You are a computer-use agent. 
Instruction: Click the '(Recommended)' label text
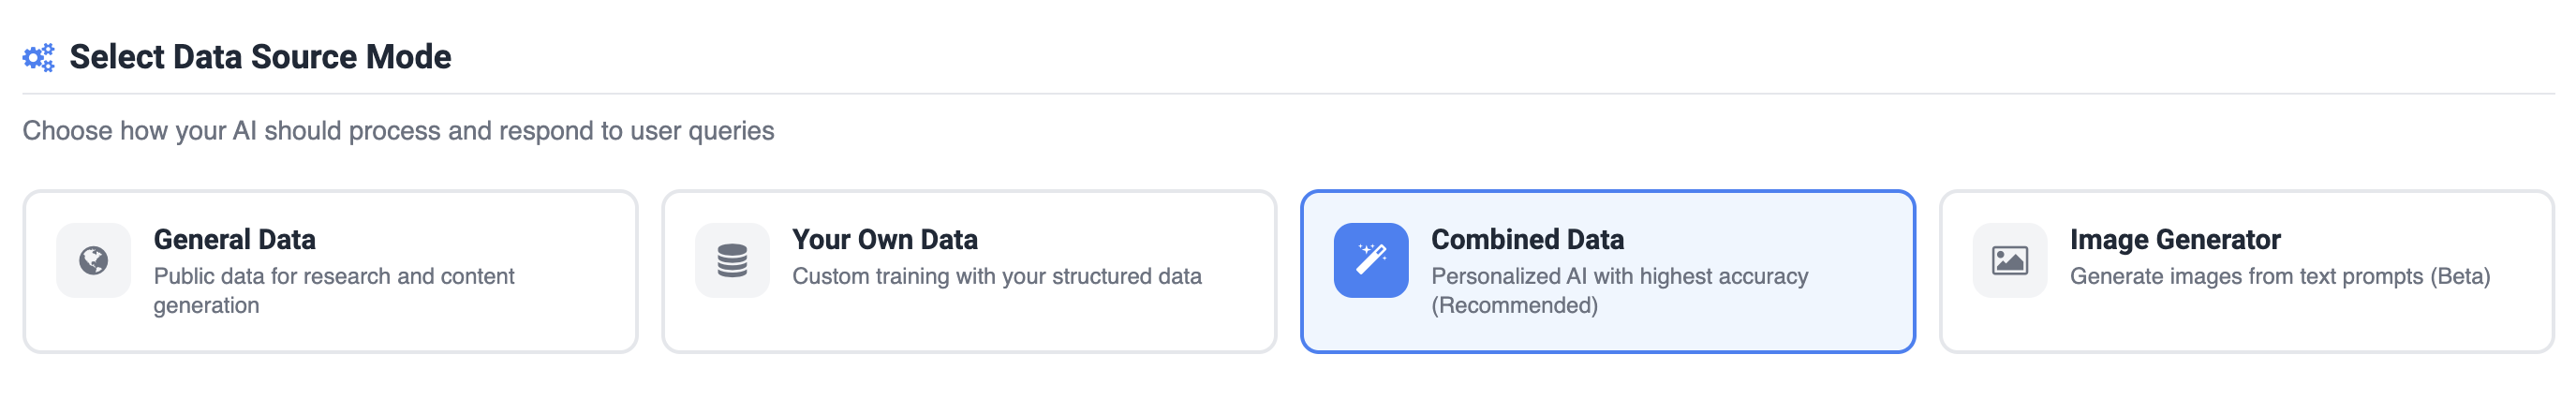(x=1514, y=306)
